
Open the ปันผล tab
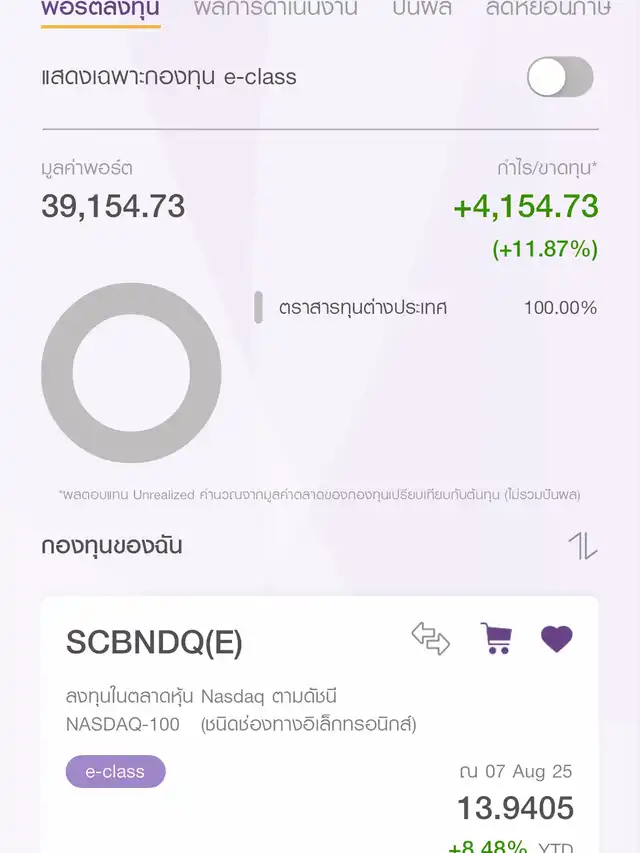(422, 9)
